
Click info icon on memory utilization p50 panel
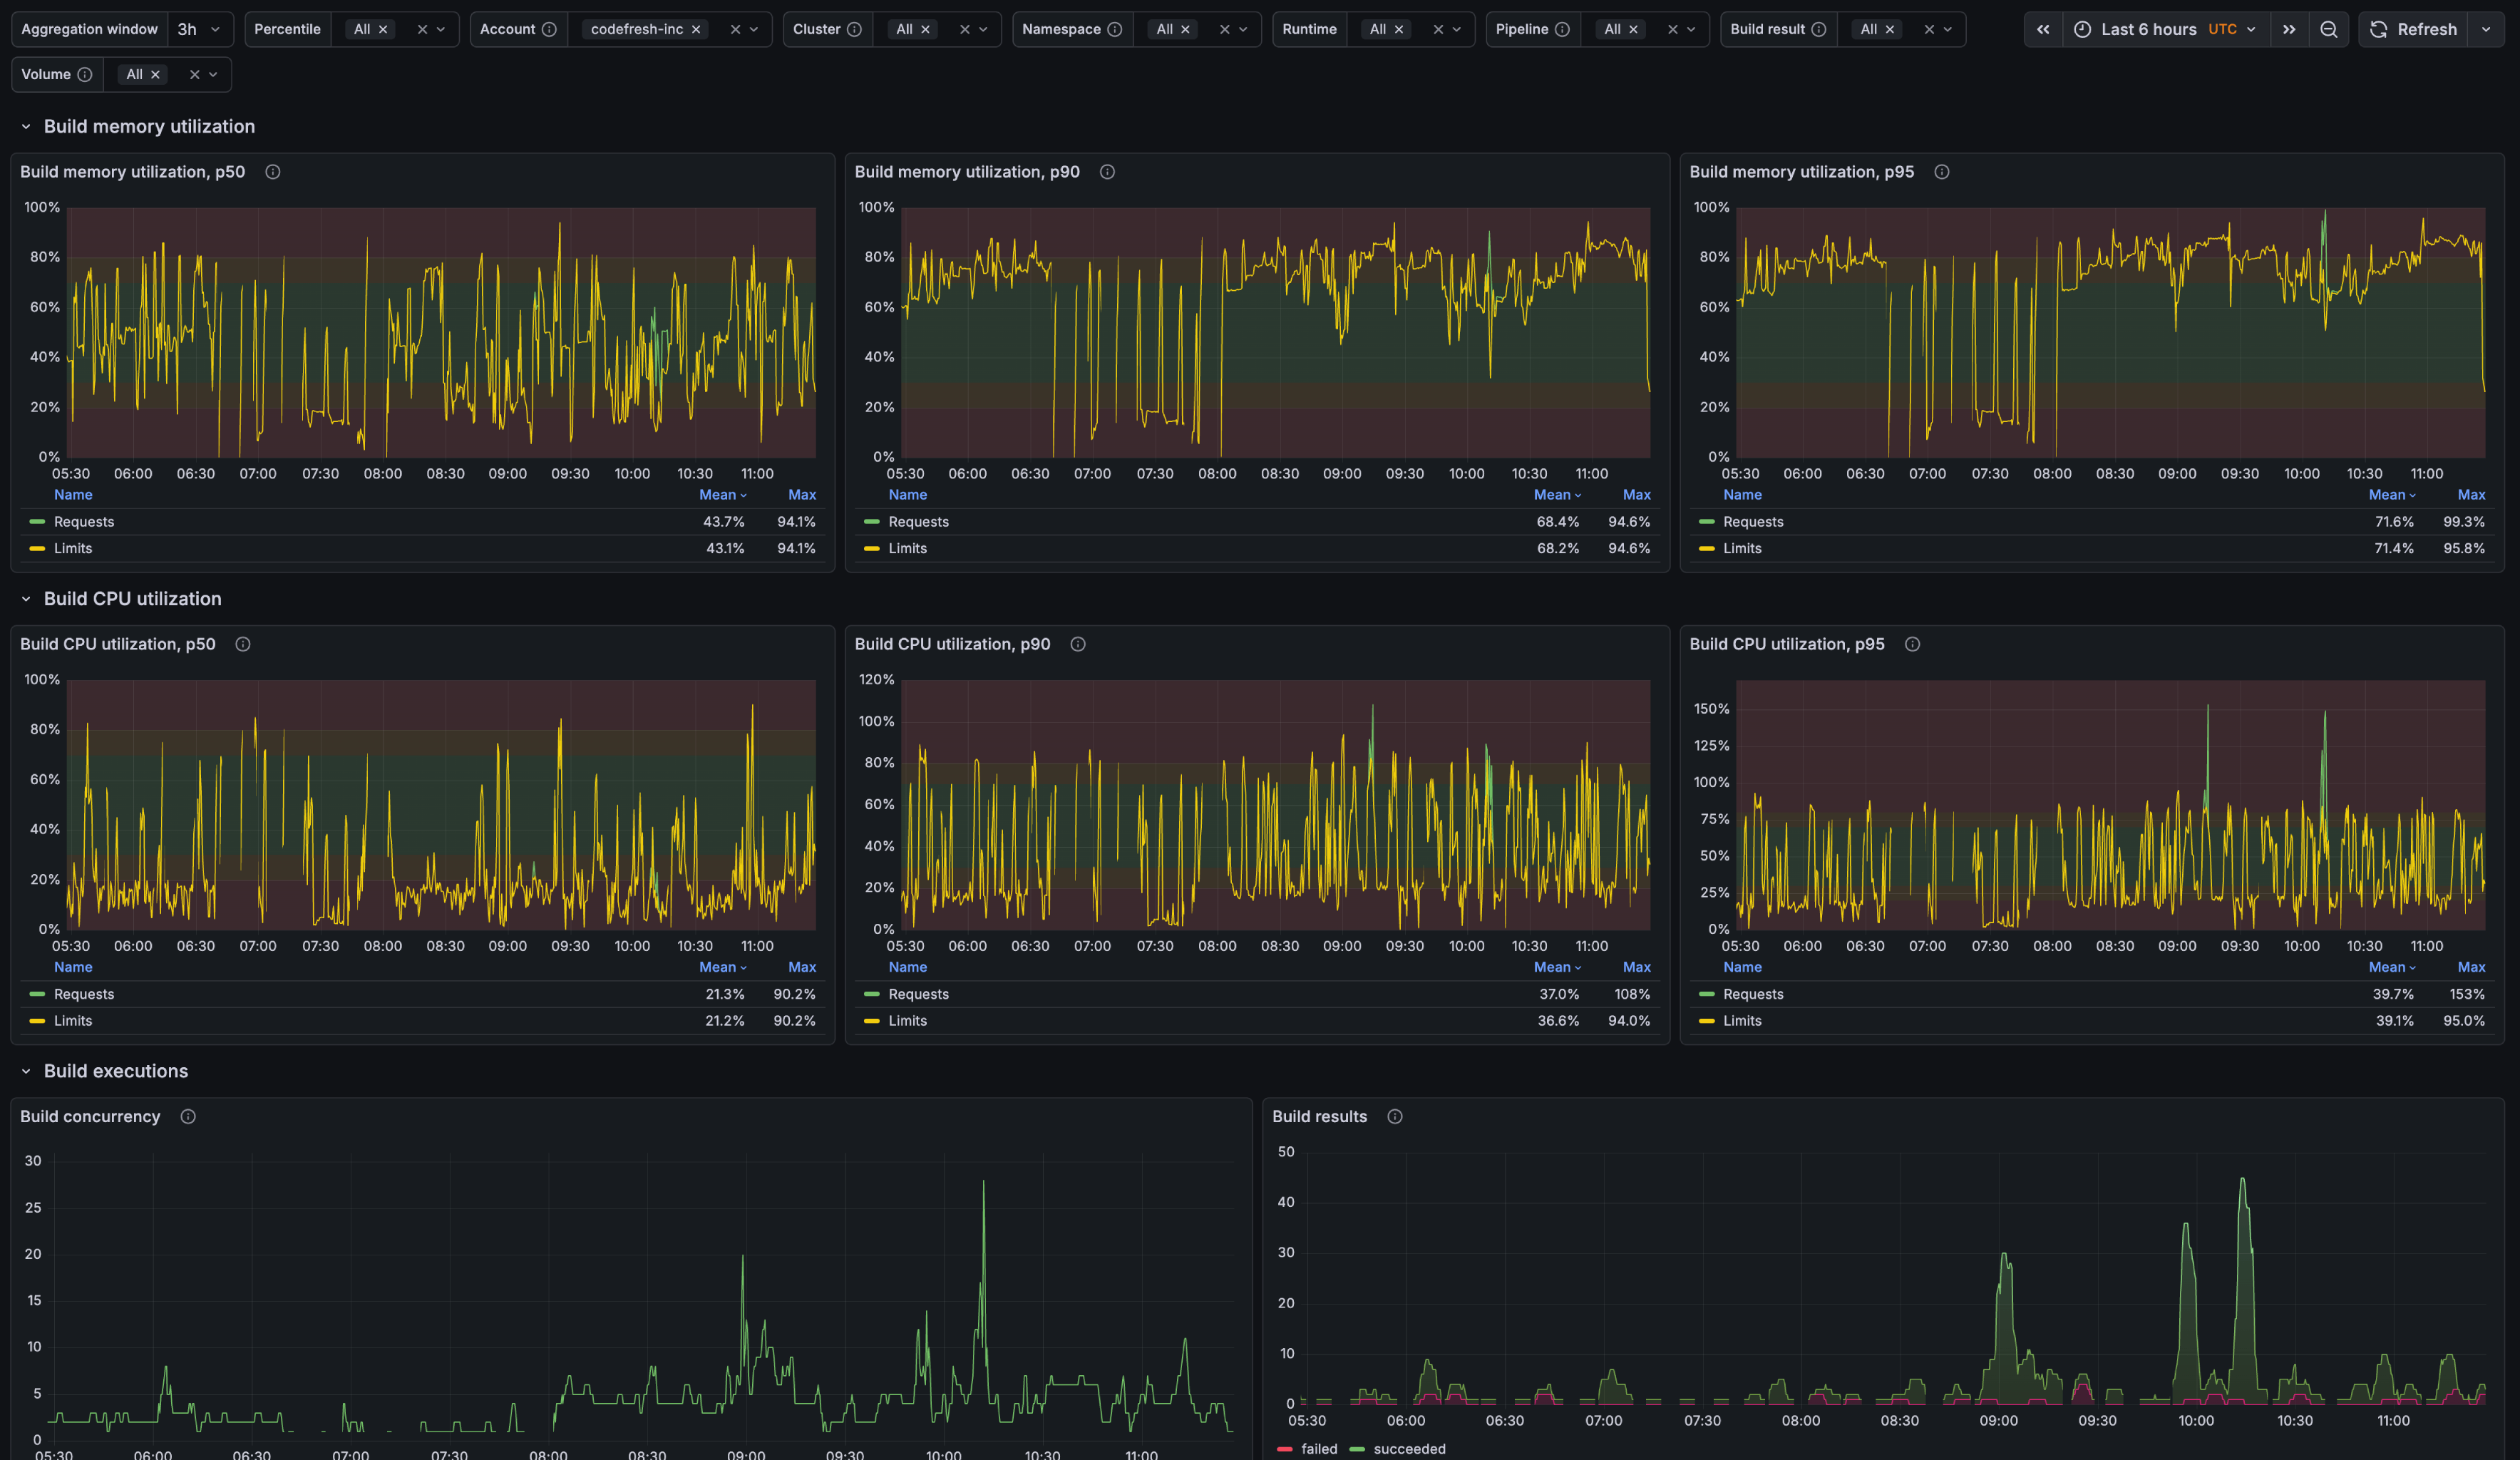pos(272,172)
